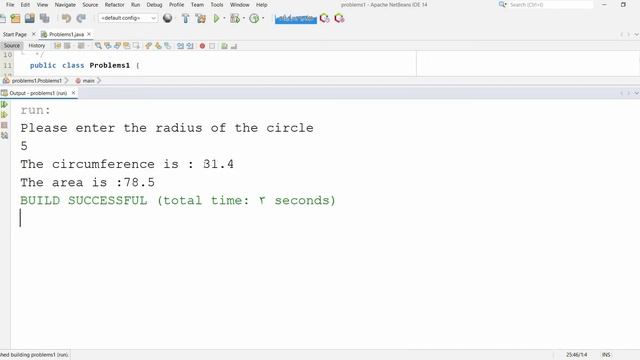
Task: Toggle the Rectangular Selection icon
Action: click(136, 46)
